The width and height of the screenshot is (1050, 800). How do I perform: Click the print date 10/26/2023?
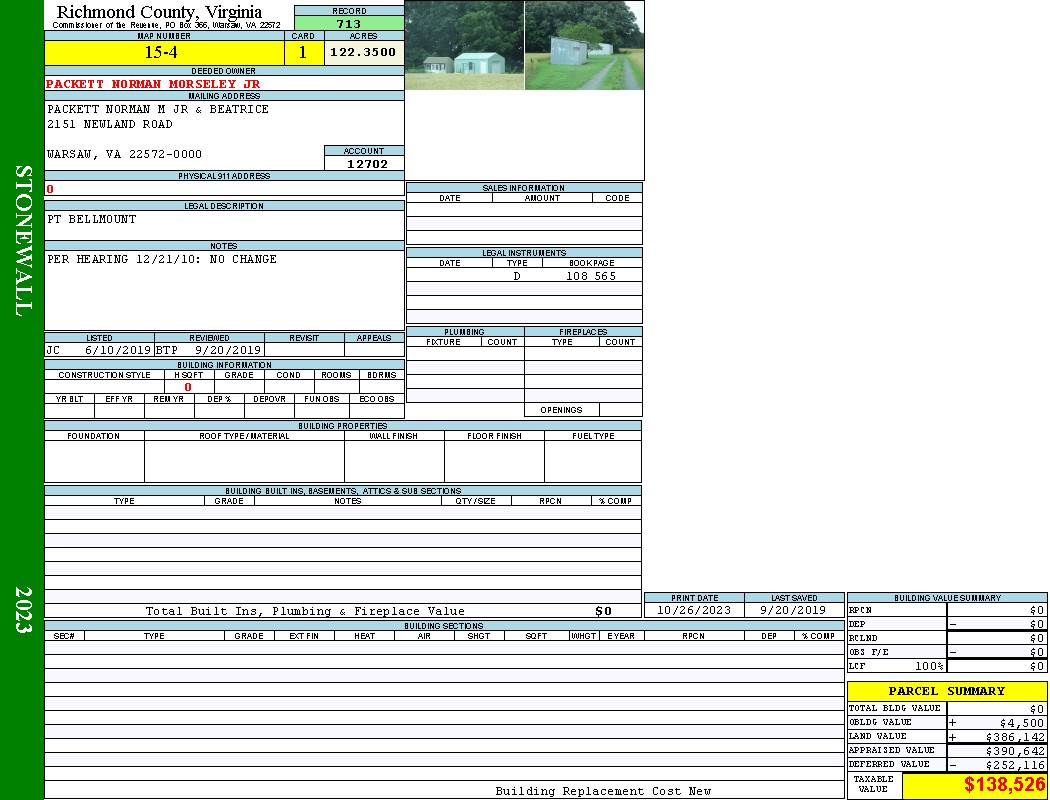[693, 610]
